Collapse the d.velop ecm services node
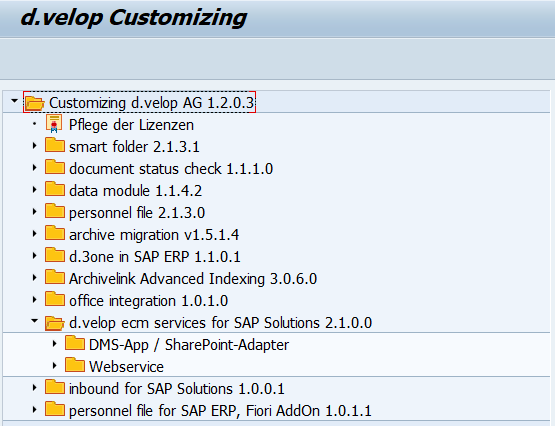 coord(34,321)
